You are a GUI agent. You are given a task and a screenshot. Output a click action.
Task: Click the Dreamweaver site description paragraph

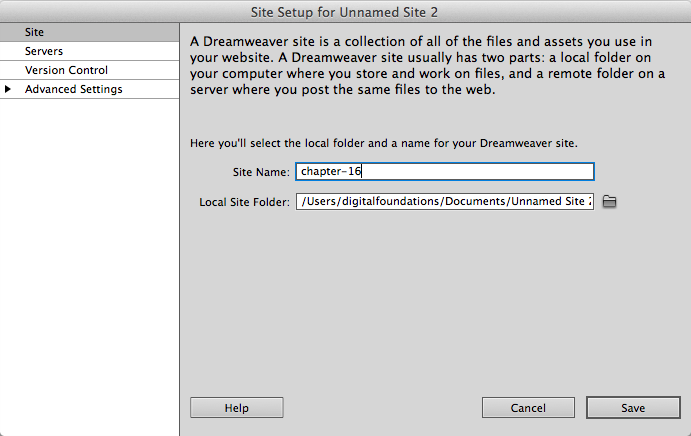click(x=430, y=65)
